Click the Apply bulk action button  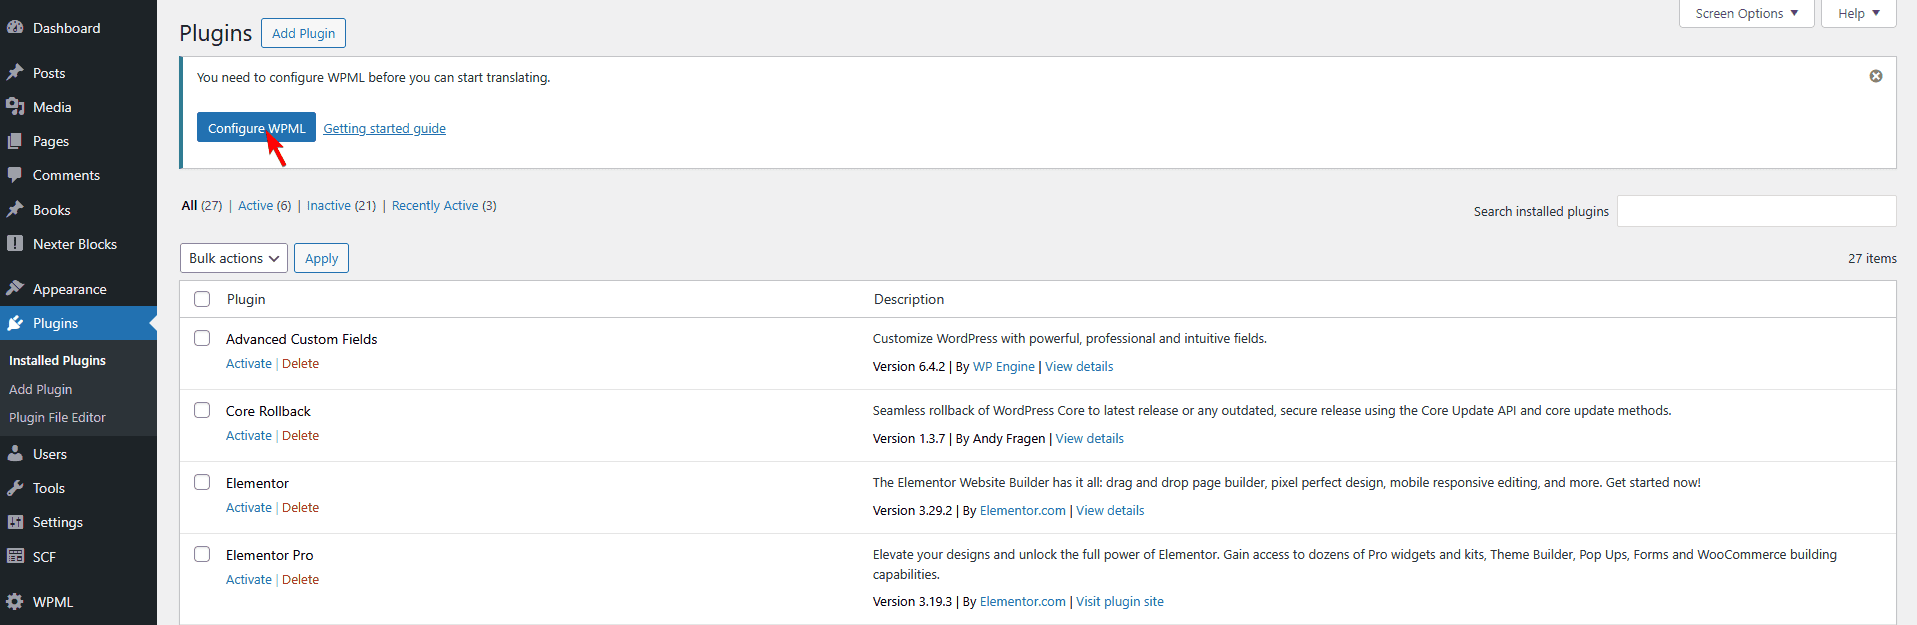click(x=321, y=258)
